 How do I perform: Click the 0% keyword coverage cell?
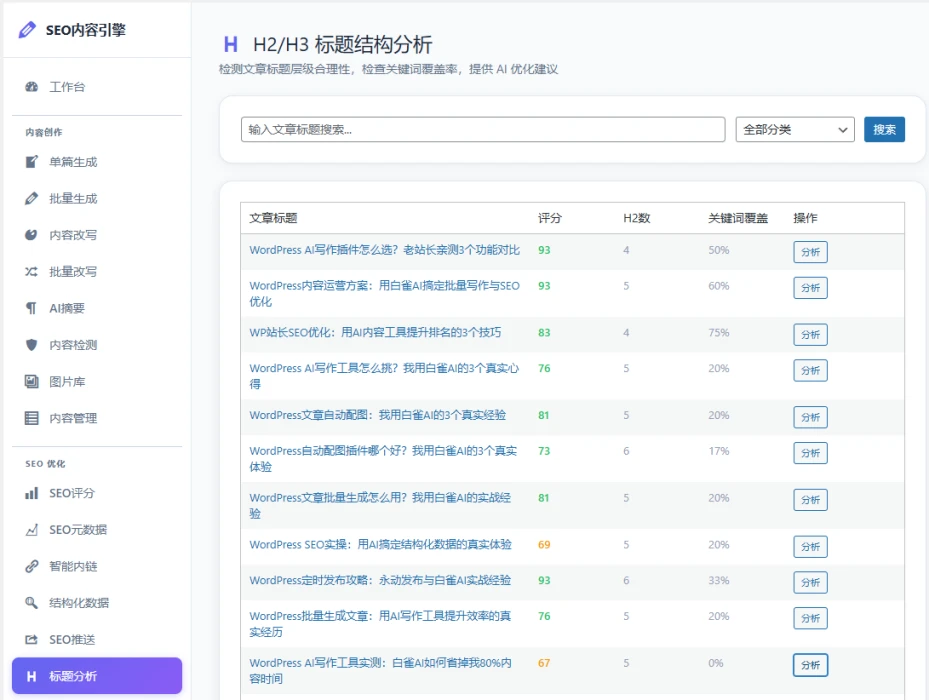click(x=716, y=663)
